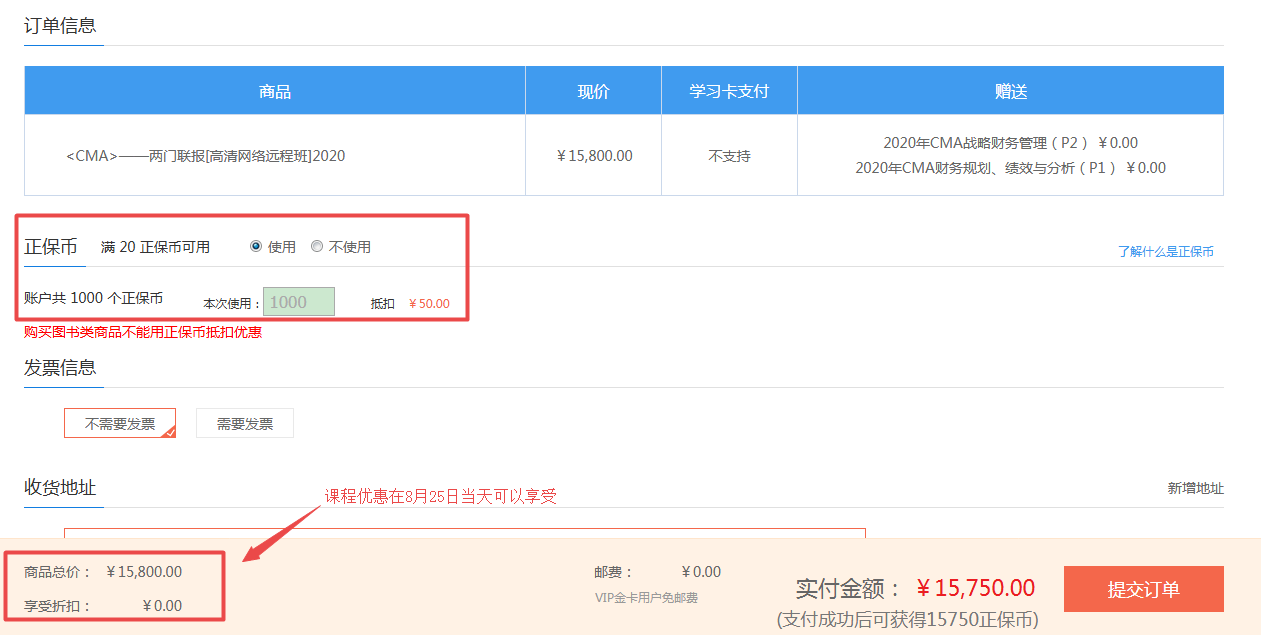
Task: Click the 收货地址 section heading
Action: tap(60, 488)
